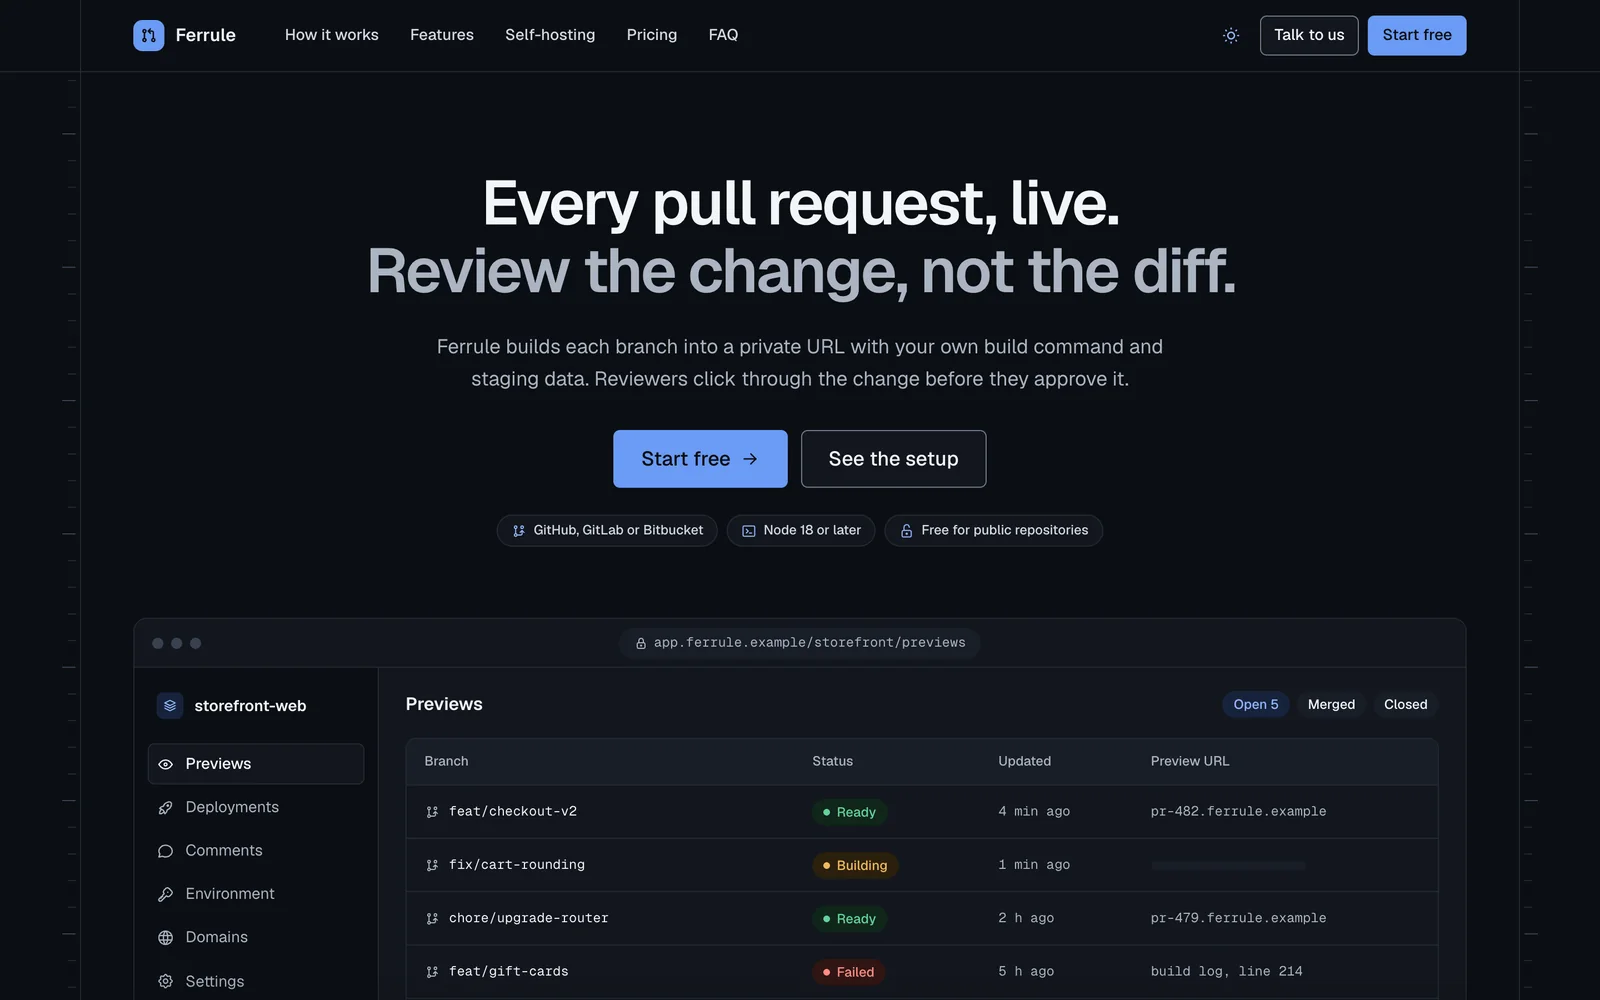The width and height of the screenshot is (1600, 1000).
Task: Click the terminal icon beside Node 18
Action: click(749, 531)
